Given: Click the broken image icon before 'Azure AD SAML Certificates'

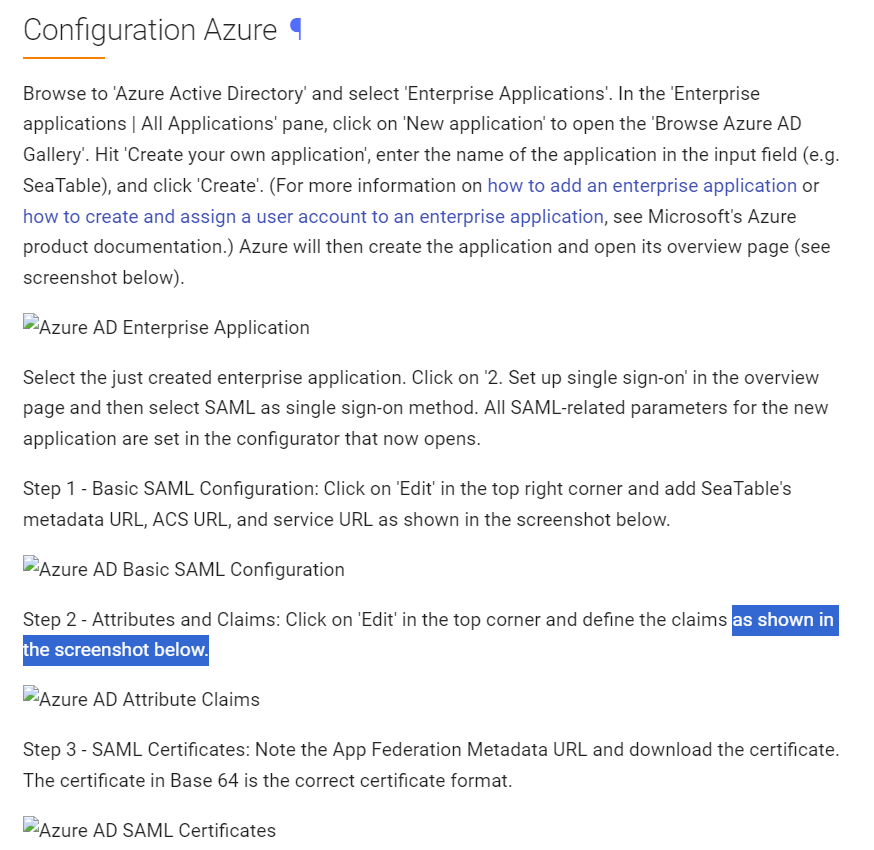Looking at the screenshot, I should [x=31, y=825].
